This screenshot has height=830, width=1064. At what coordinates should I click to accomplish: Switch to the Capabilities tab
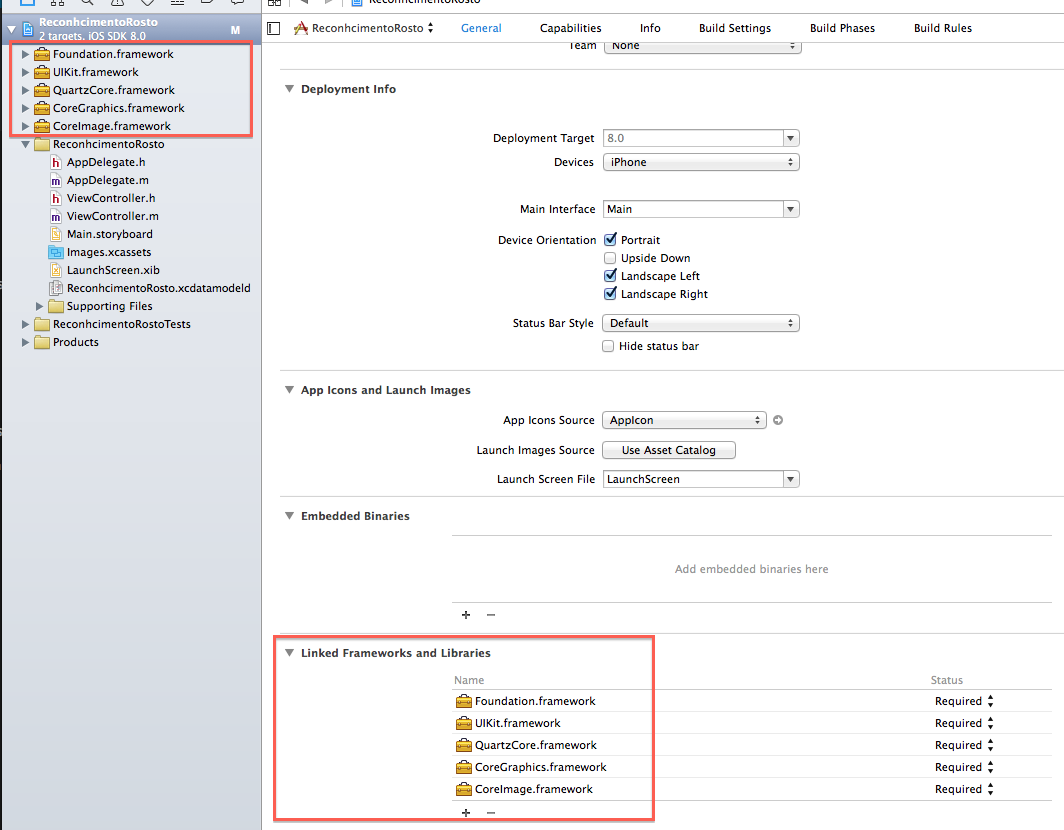pos(571,28)
